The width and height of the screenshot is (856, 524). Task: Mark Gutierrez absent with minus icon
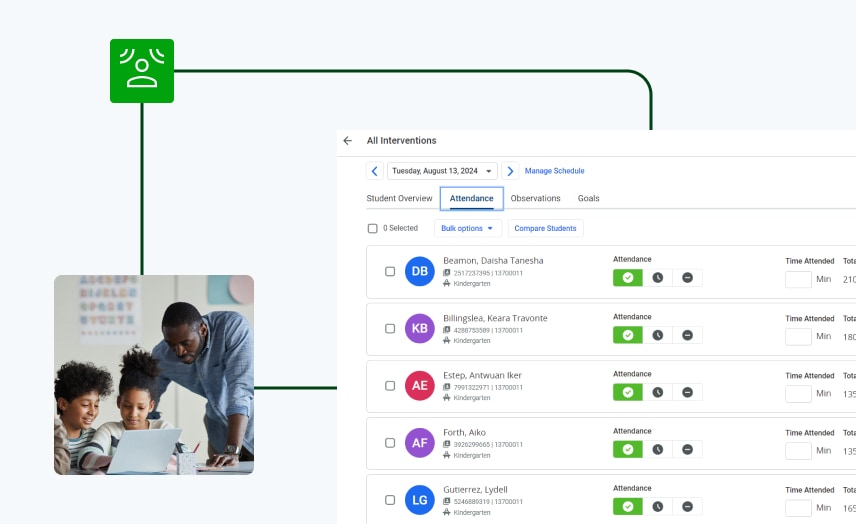click(687, 507)
